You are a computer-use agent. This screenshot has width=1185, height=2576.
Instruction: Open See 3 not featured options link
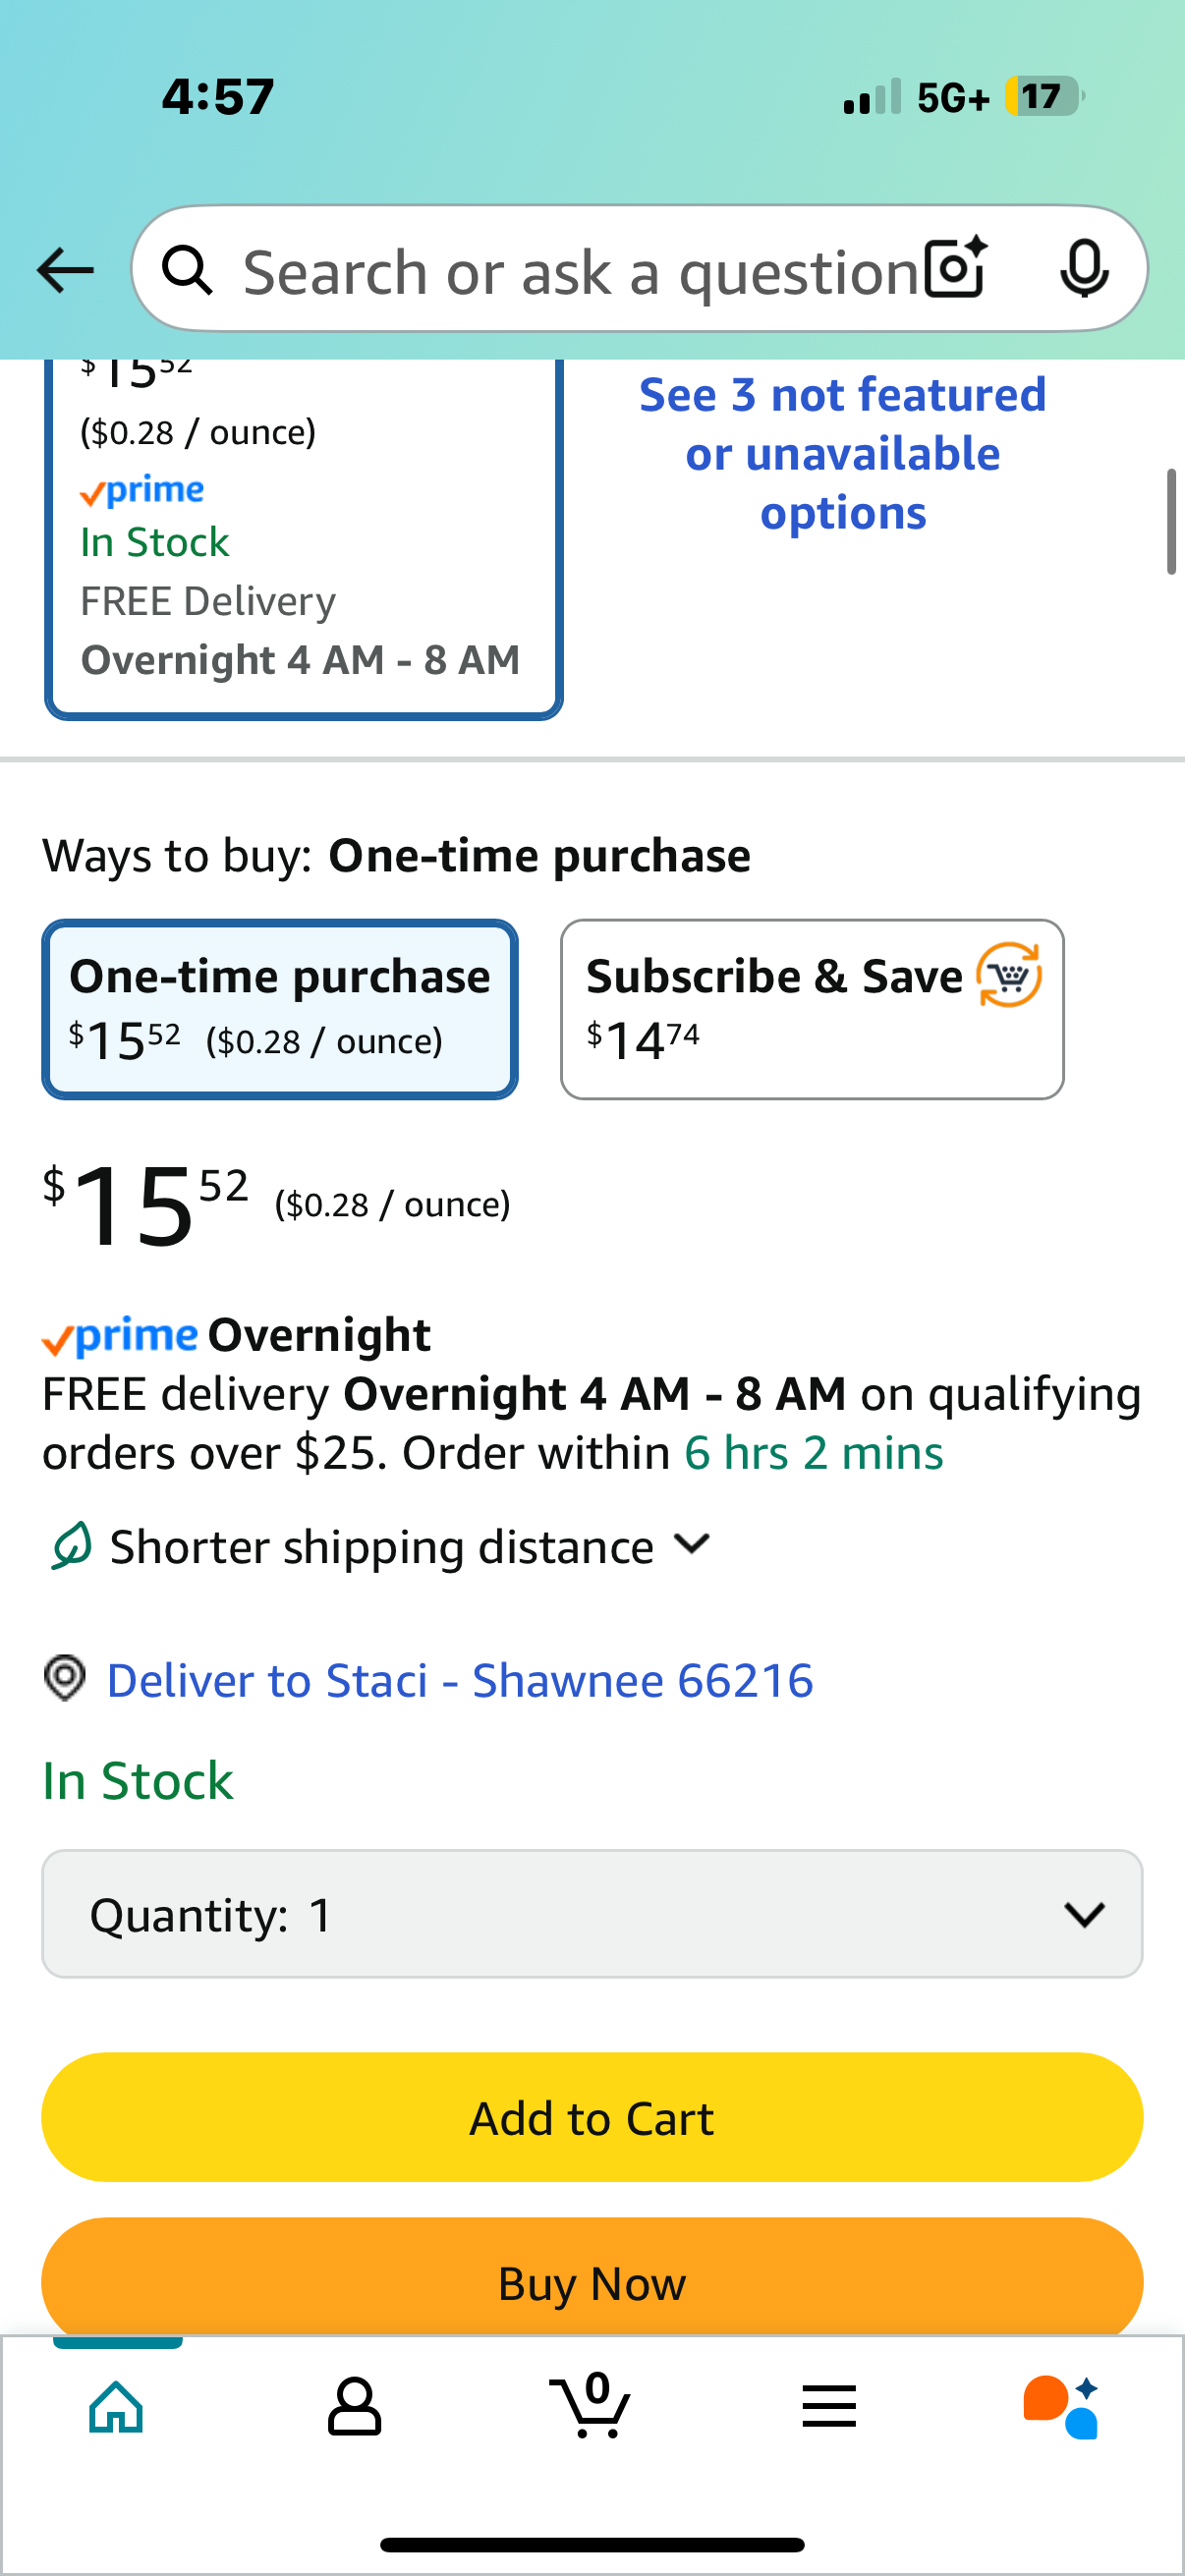(843, 454)
